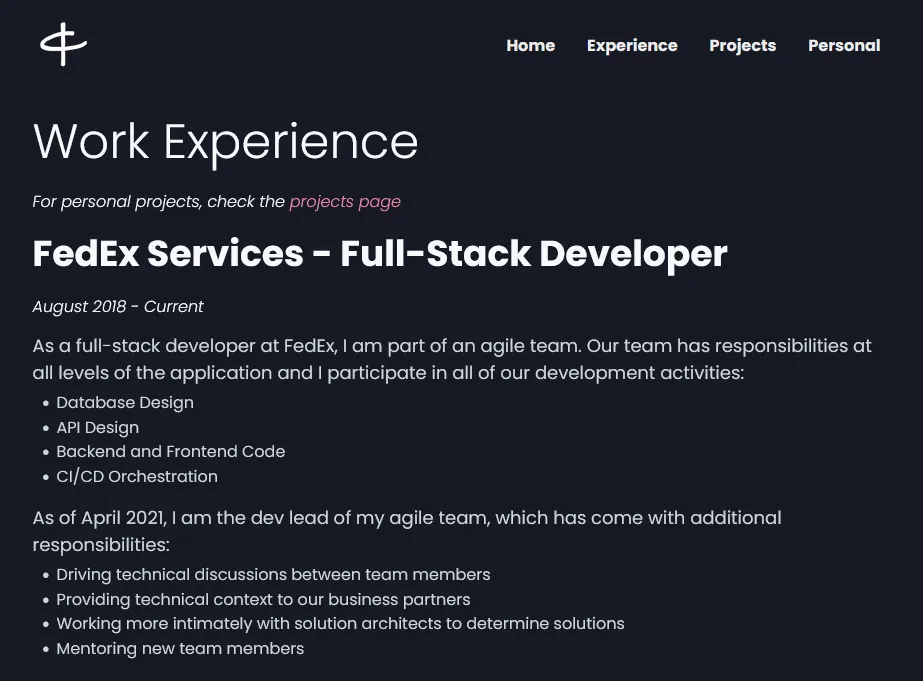The image size is (923, 681).
Task: Go to the Experience page
Action: (x=632, y=45)
